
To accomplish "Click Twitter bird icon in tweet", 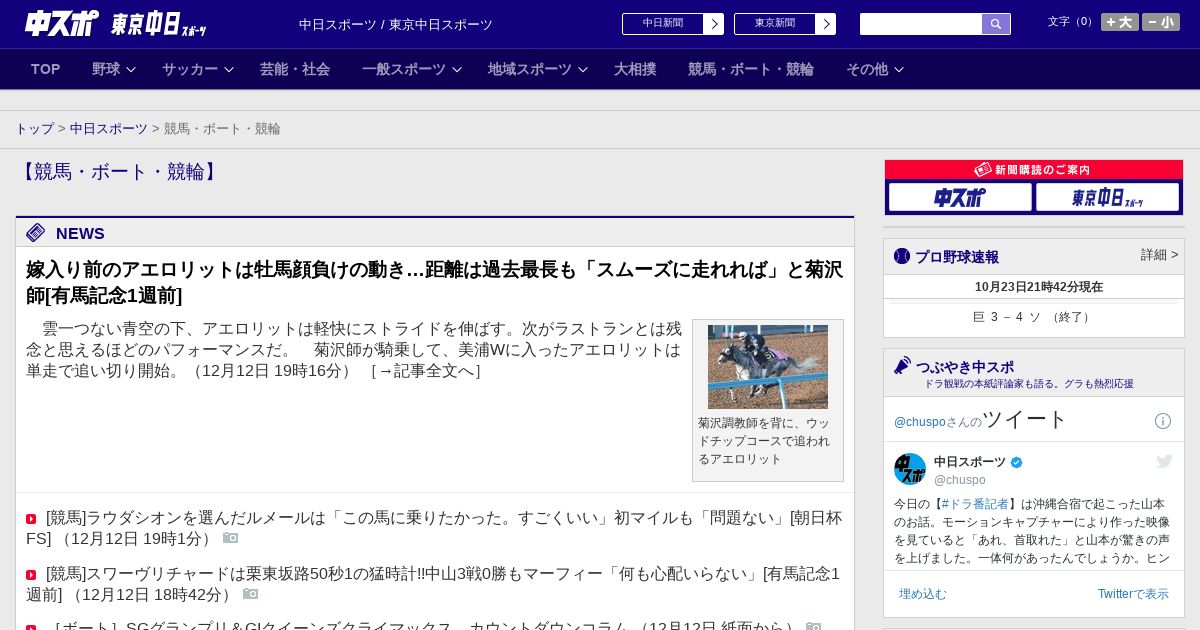I will 1164,461.
